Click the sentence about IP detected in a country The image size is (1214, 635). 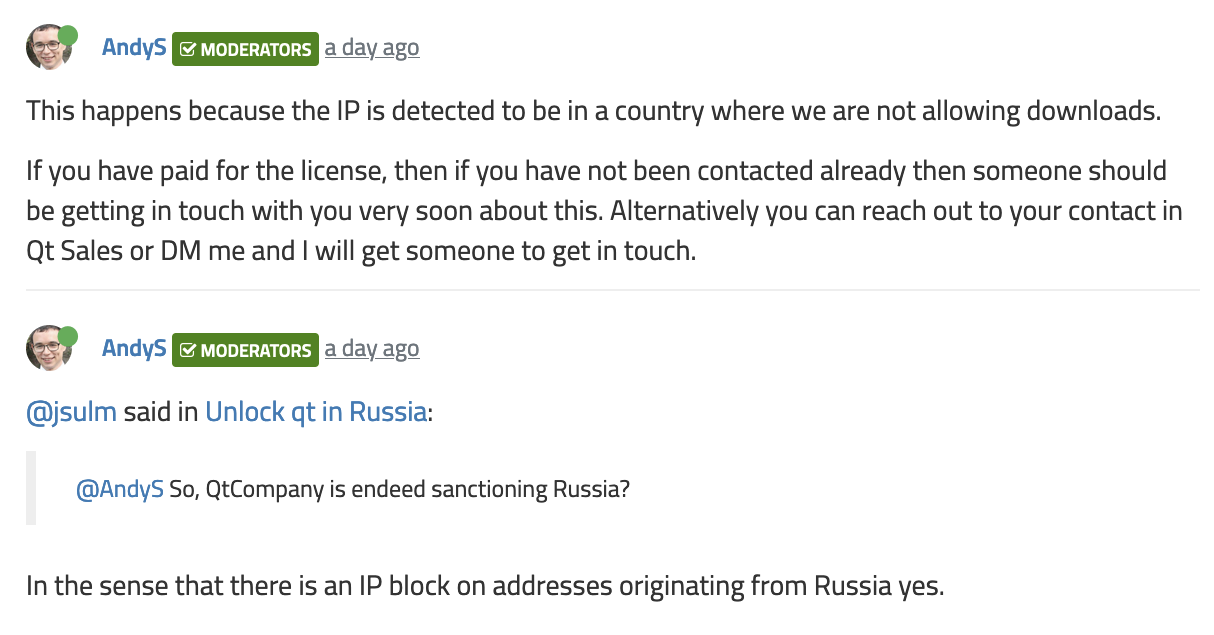594,110
